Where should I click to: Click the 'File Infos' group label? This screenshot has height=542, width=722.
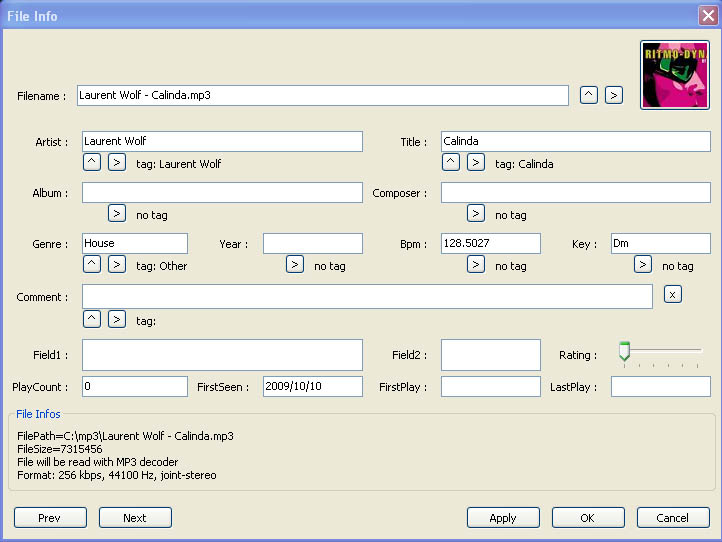point(38,414)
